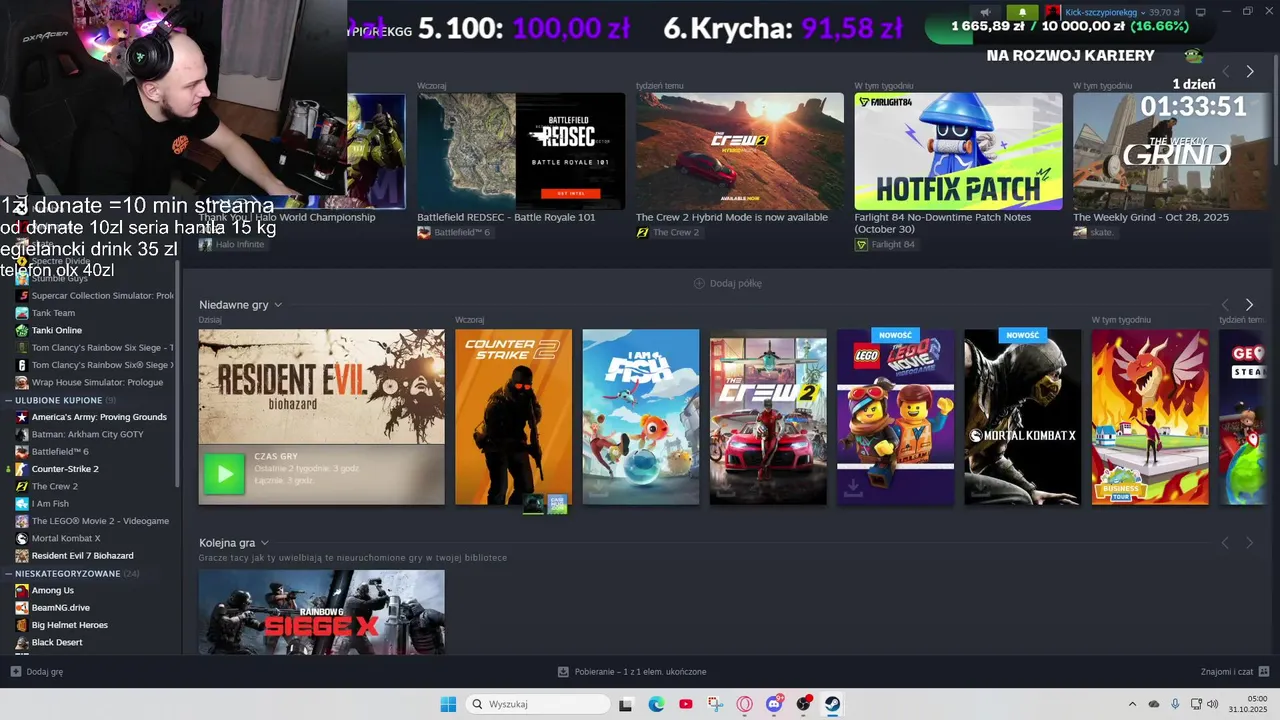This screenshot has height=720, width=1280.
Task: Open Discord from the taskbar
Action: [774, 704]
